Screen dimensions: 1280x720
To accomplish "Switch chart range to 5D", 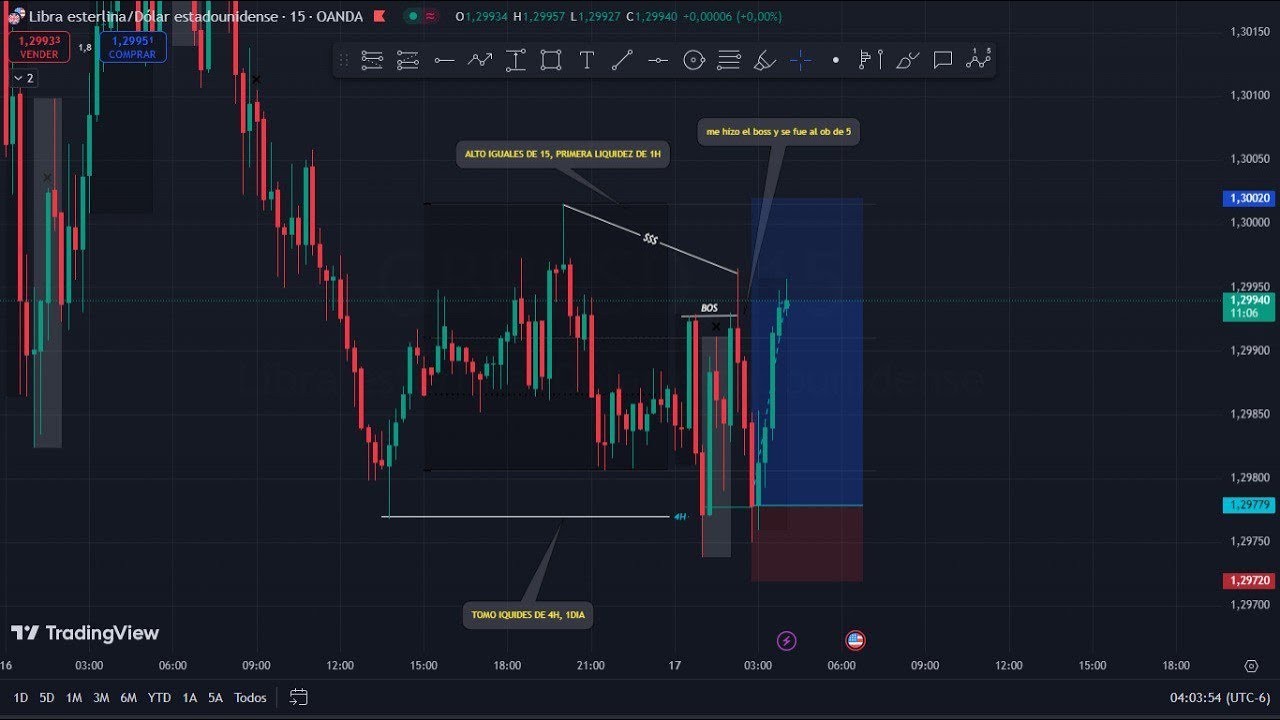I will tap(46, 697).
